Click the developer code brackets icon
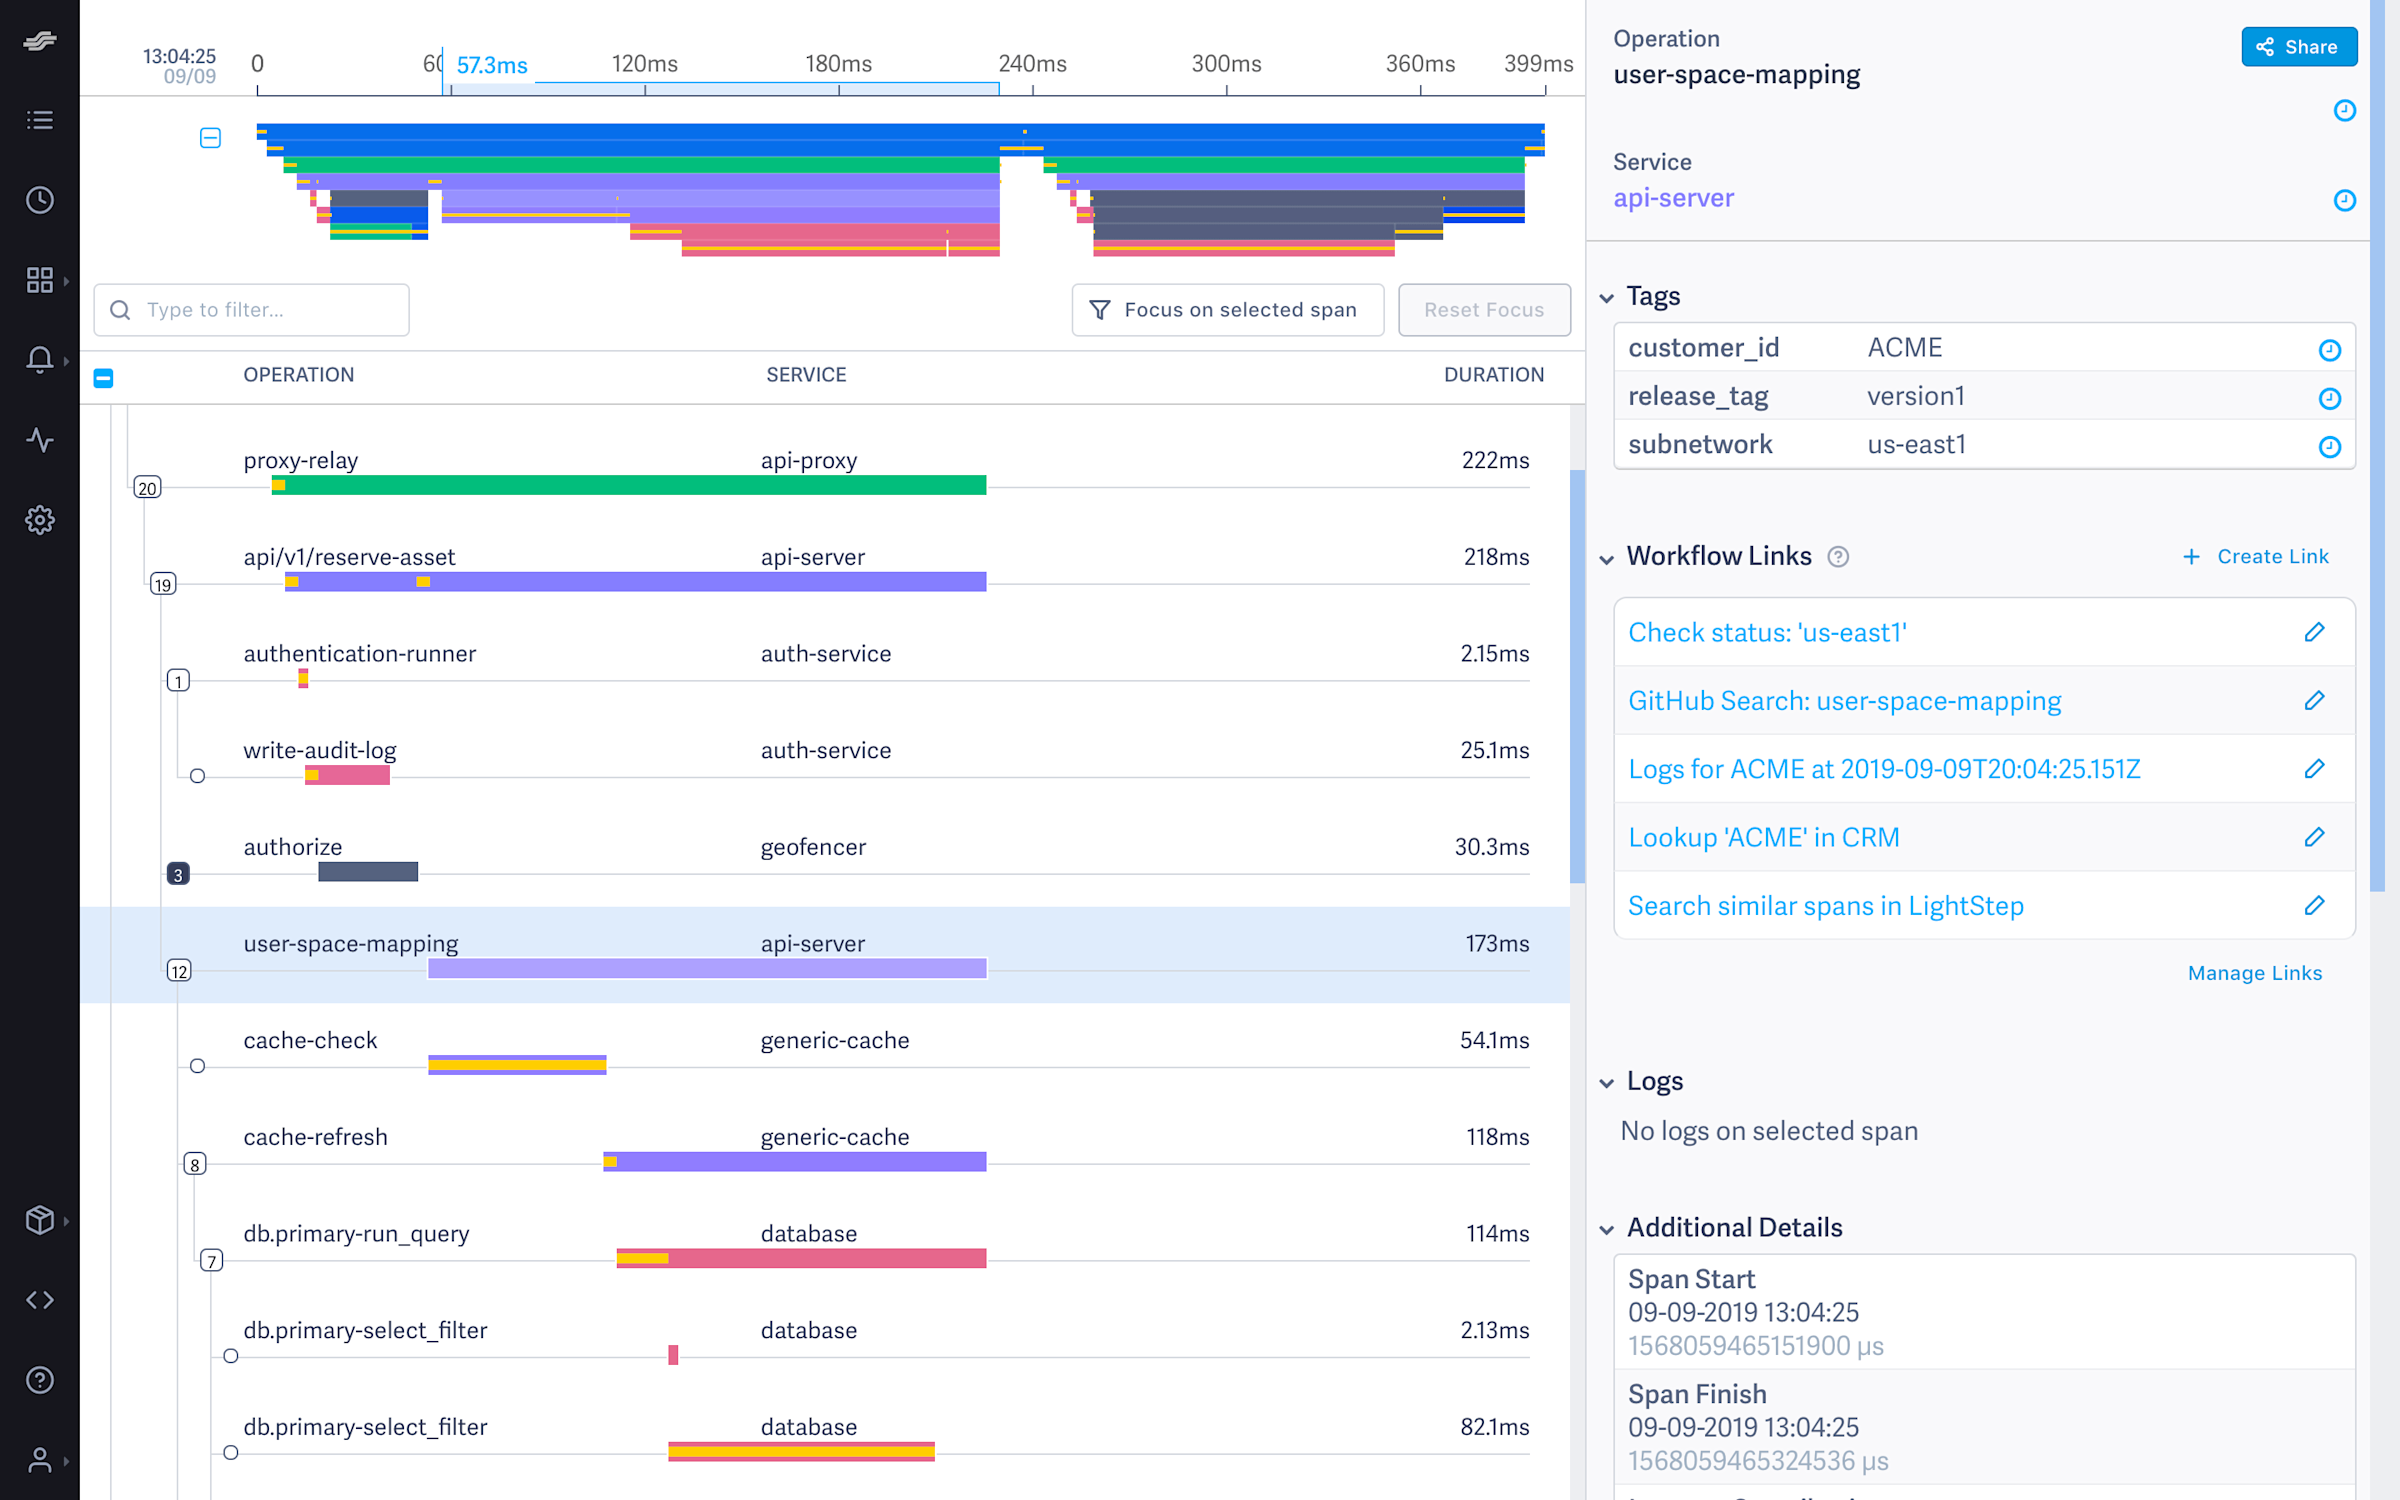 [40, 1300]
